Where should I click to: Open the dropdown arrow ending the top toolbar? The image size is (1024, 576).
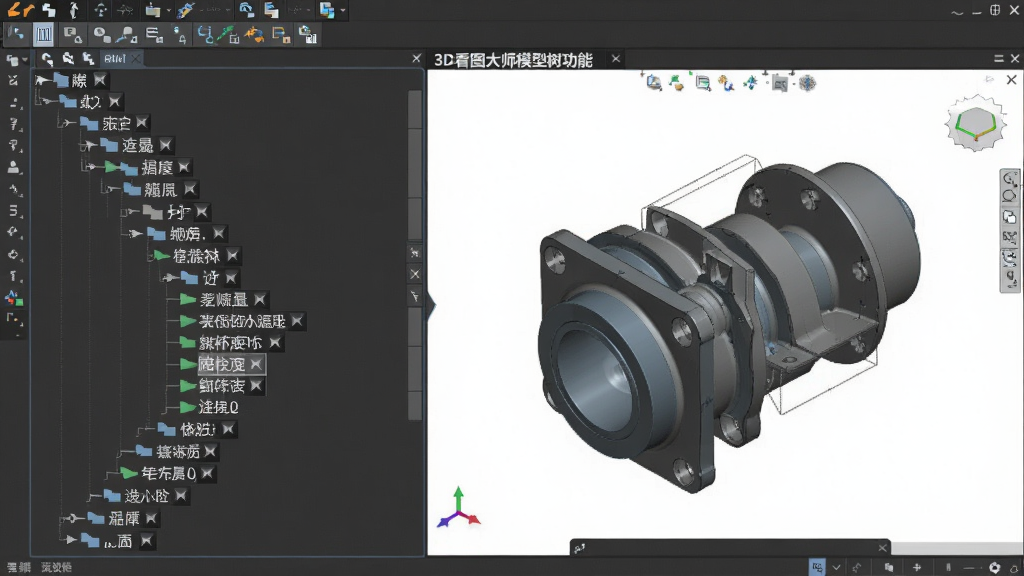click(343, 10)
